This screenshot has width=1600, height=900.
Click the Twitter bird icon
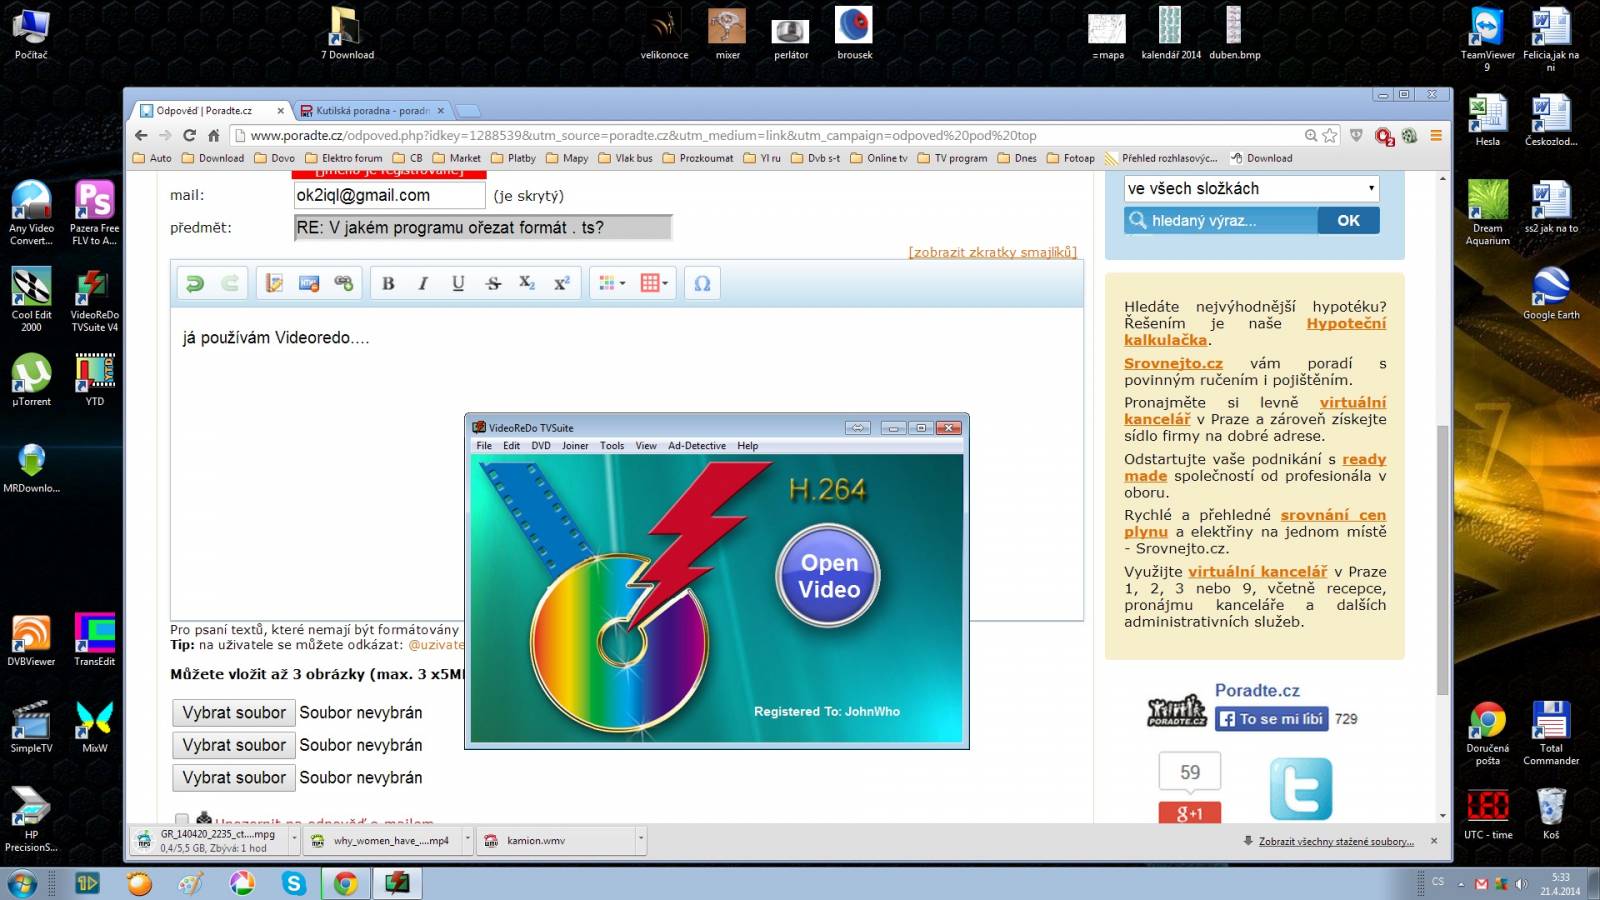(x=1301, y=788)
